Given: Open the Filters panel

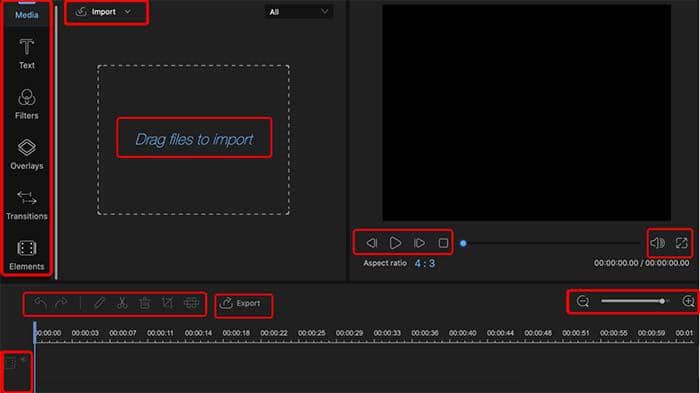Looking at the screenshot, I should (x=27, y=104).
